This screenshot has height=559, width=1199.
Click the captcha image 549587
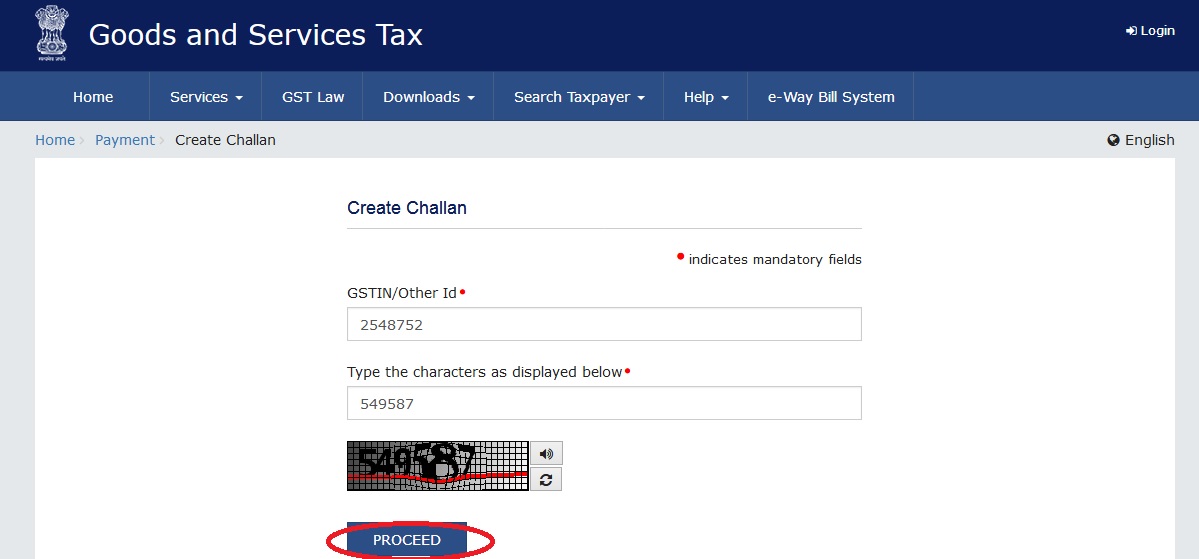[x=437, y=466]
